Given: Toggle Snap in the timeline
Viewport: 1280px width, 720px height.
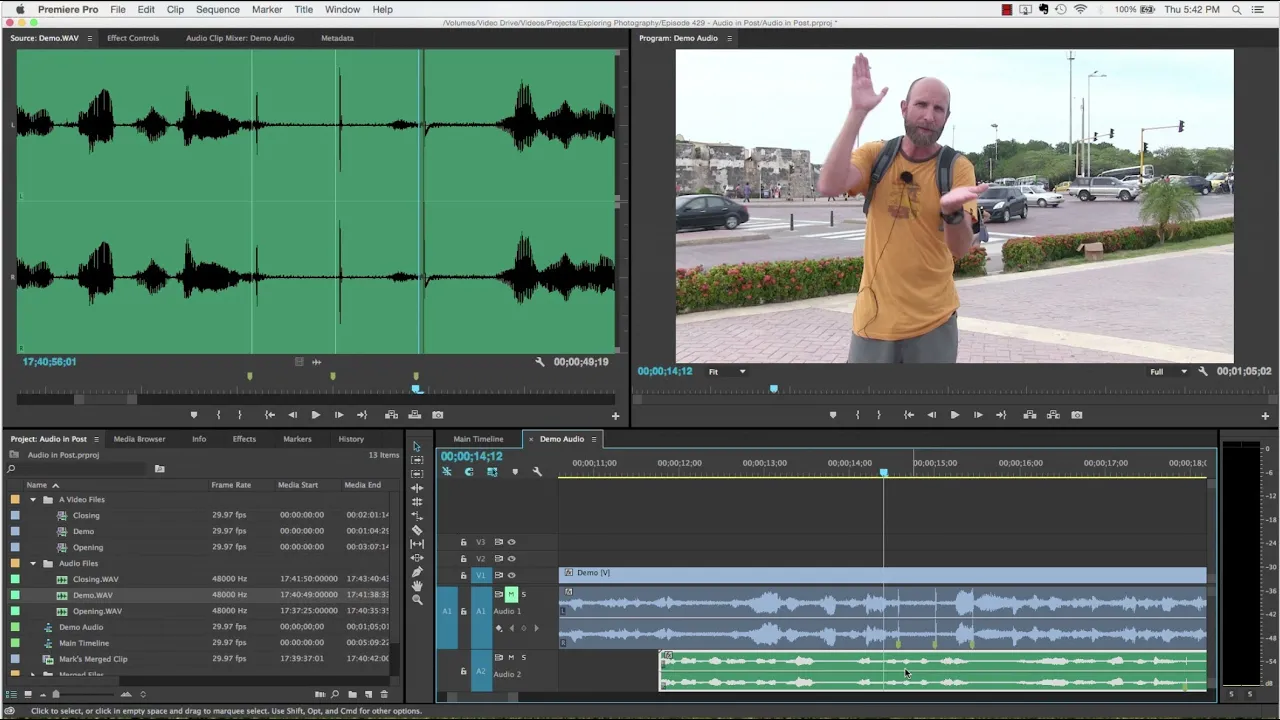Looking at the screenshot, I should point(469,472).
